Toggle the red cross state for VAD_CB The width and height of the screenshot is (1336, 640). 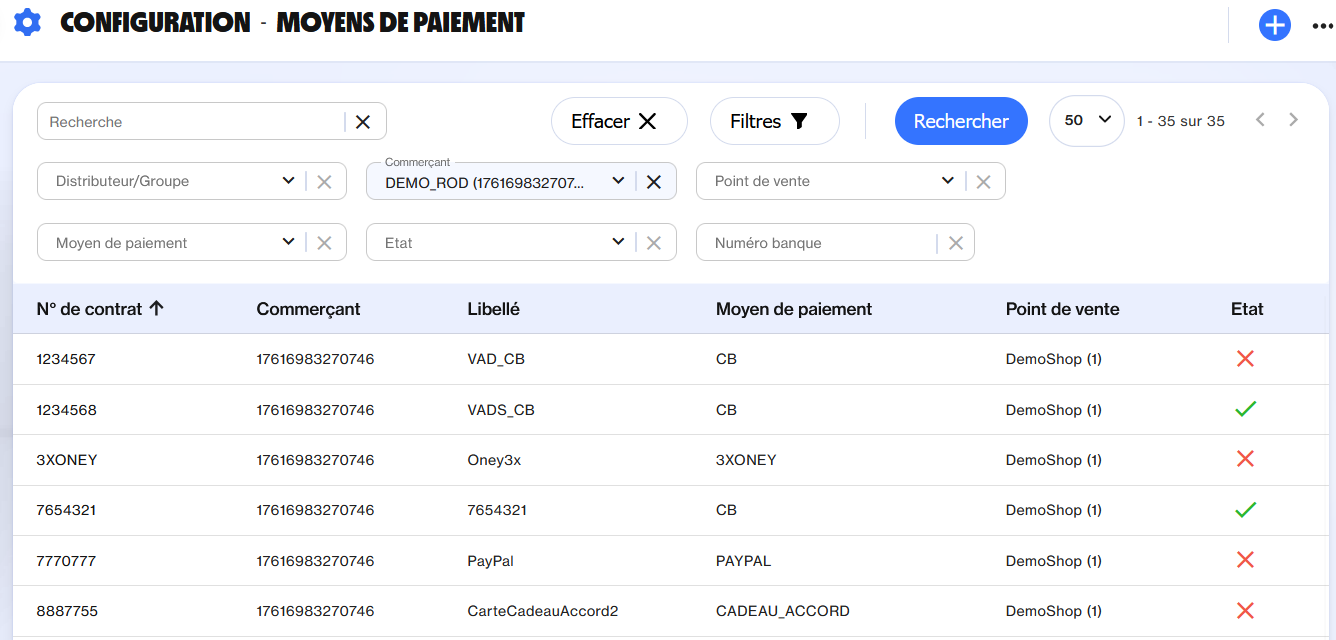coord(1245,359)
